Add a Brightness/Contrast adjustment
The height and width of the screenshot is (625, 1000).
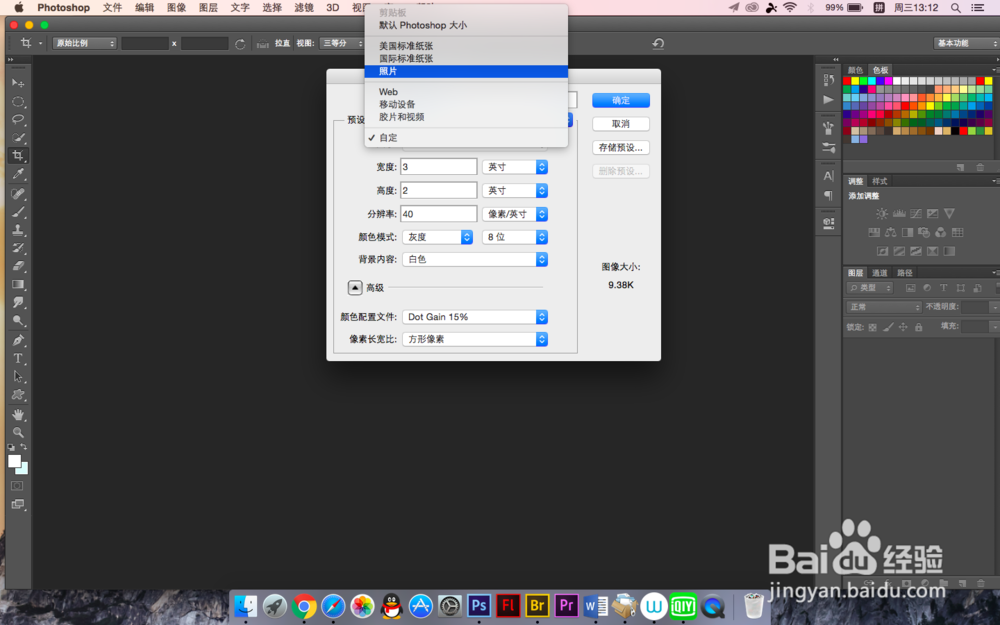tap(881, 214)
